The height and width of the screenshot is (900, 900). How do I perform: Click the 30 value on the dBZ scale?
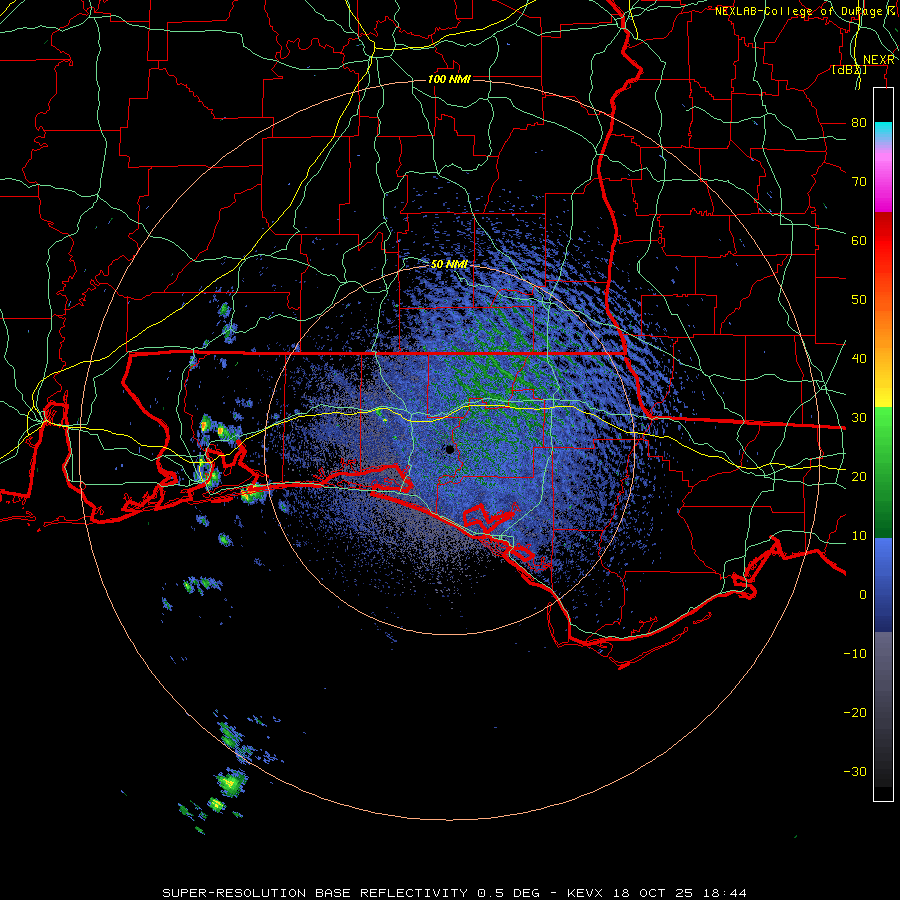point(859,417)
